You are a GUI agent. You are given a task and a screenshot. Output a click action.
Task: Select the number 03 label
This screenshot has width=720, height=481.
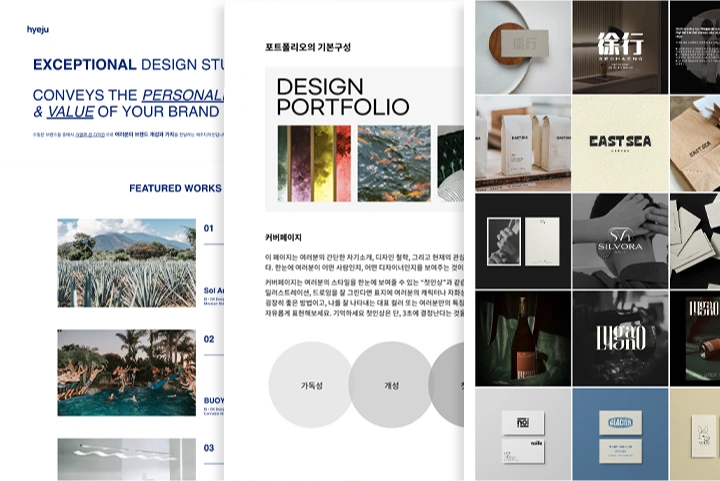[209, 448]
